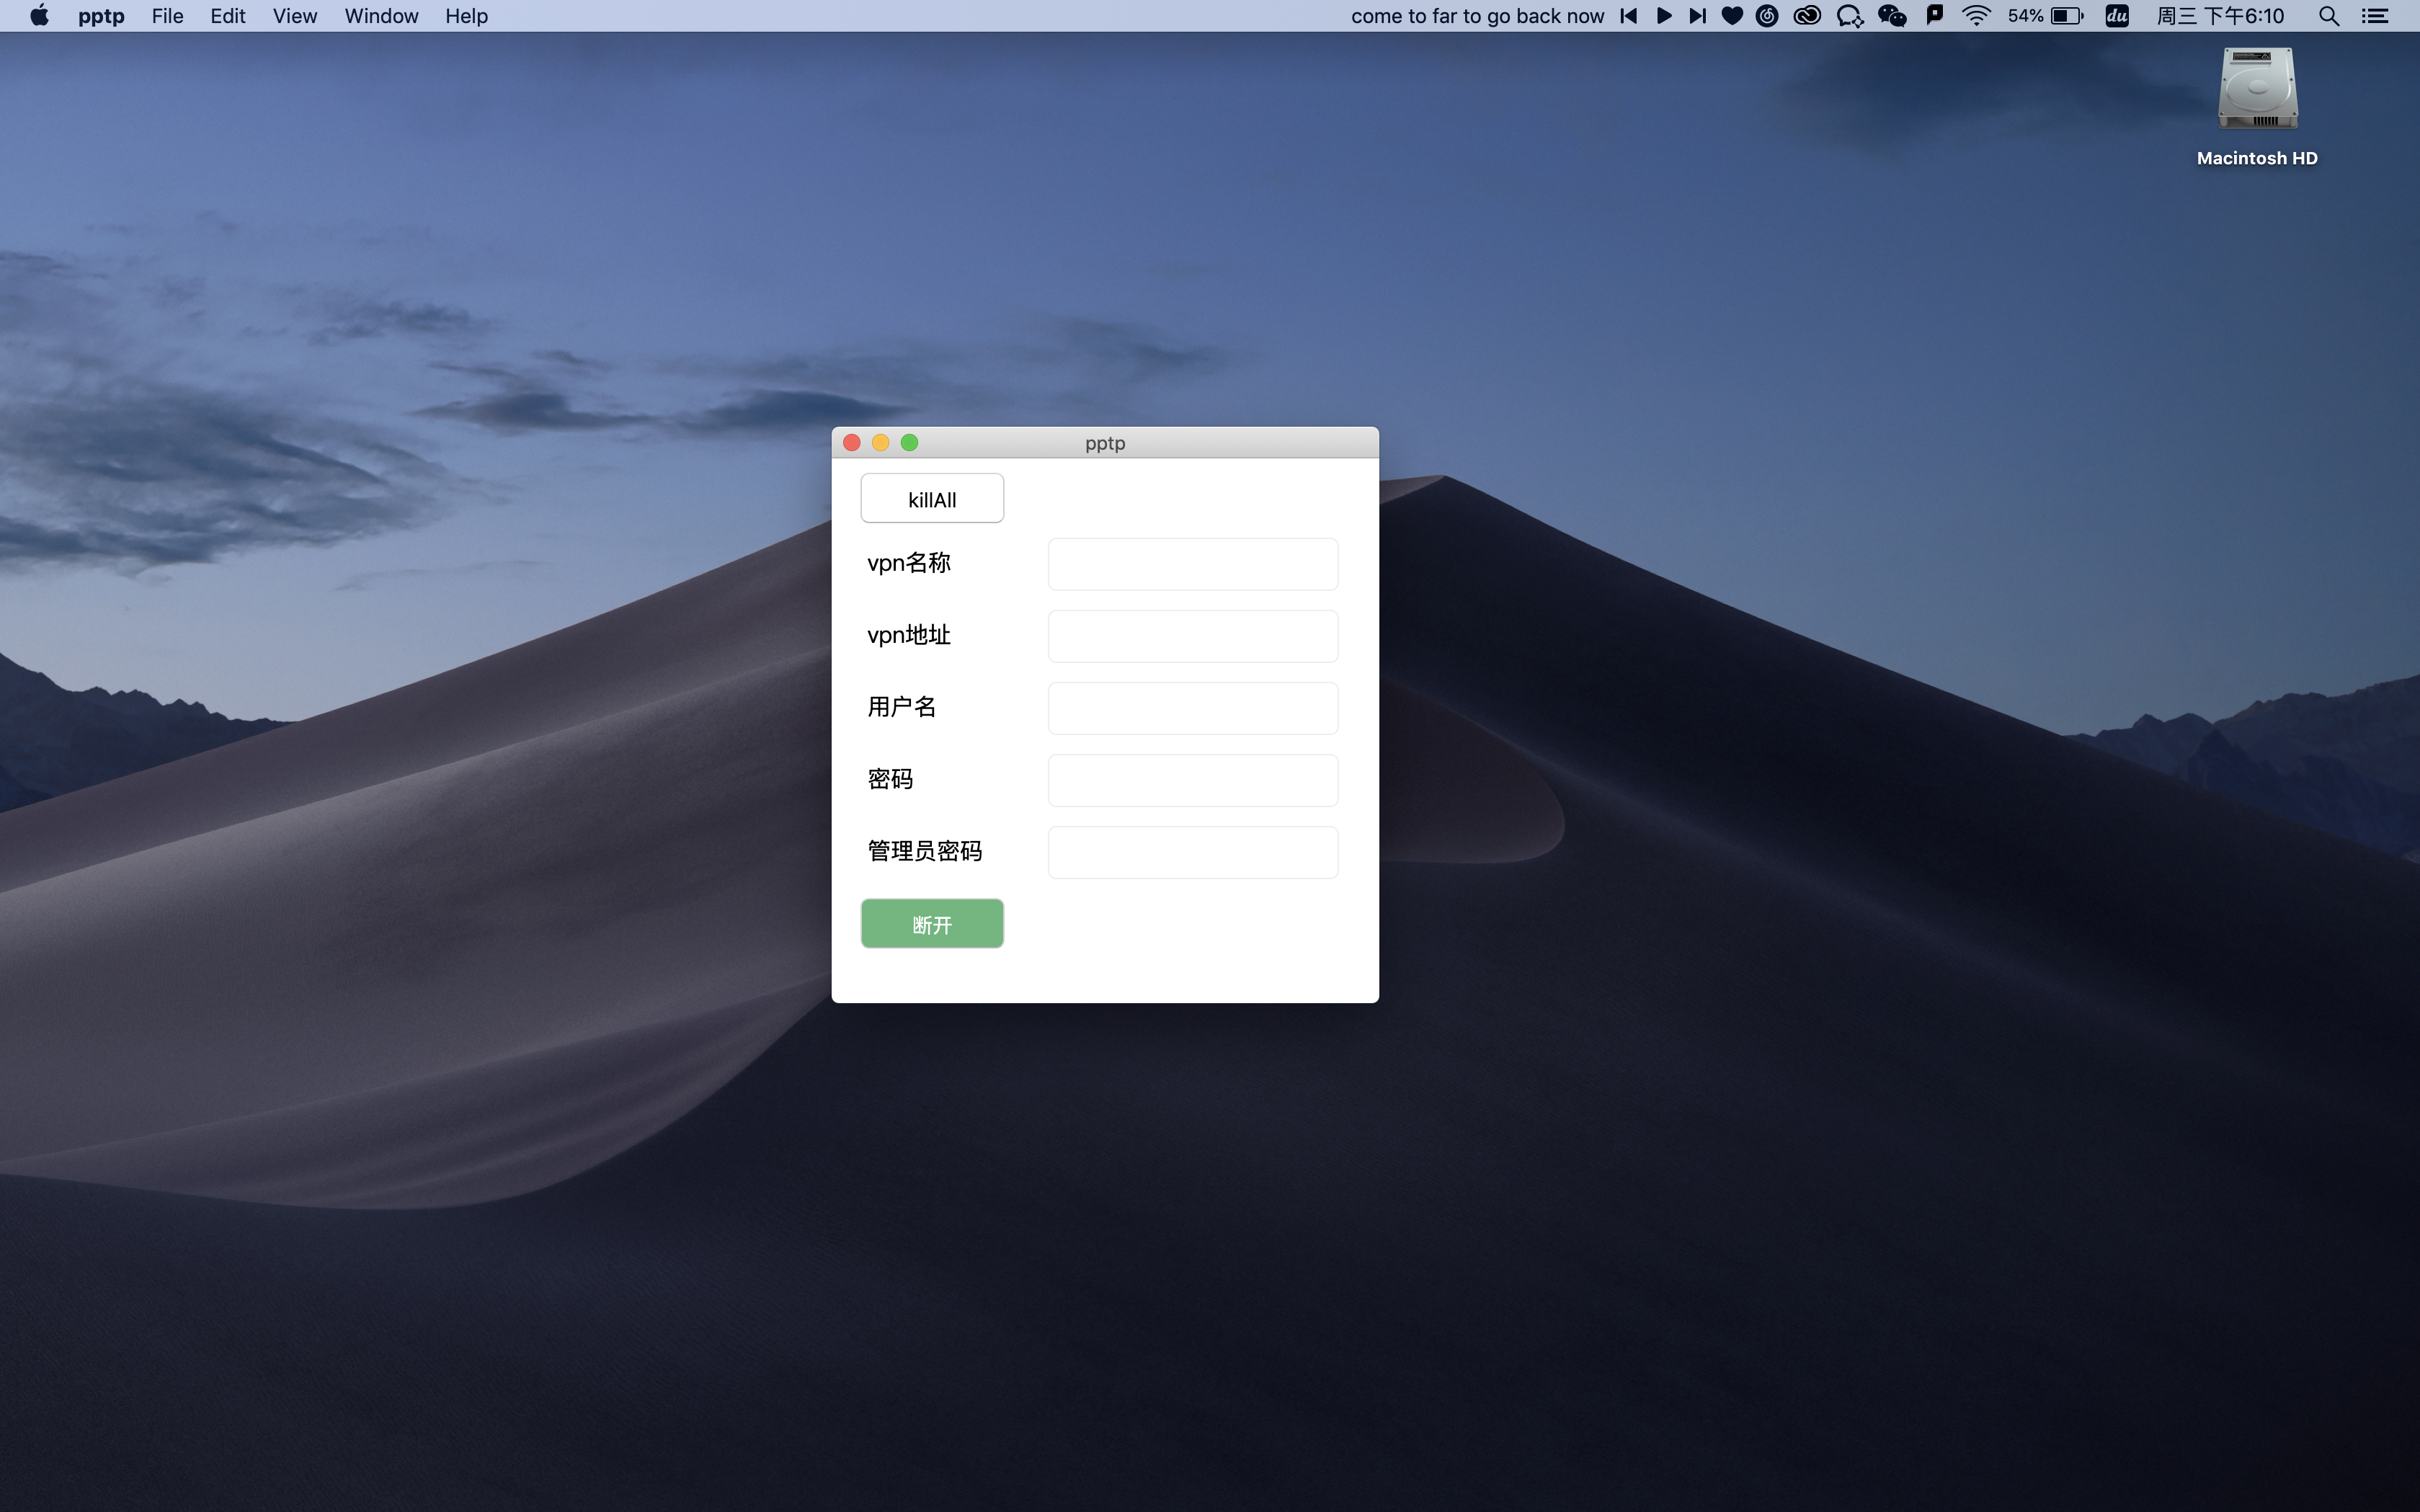Open the File menu
Image resolution: width=2420 pixels, height=1512 pixels.
(167, 16)
